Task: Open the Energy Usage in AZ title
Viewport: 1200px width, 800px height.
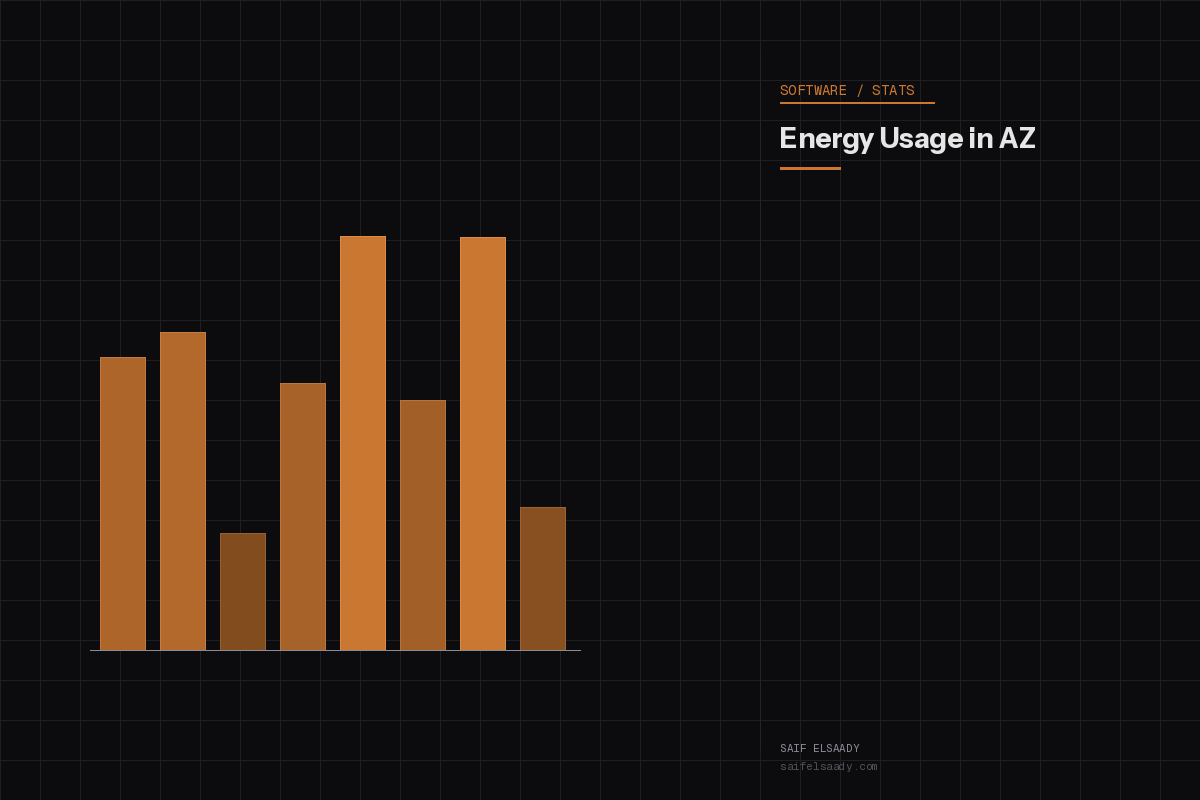Action: pyautogui.click(x=908, y=139)
